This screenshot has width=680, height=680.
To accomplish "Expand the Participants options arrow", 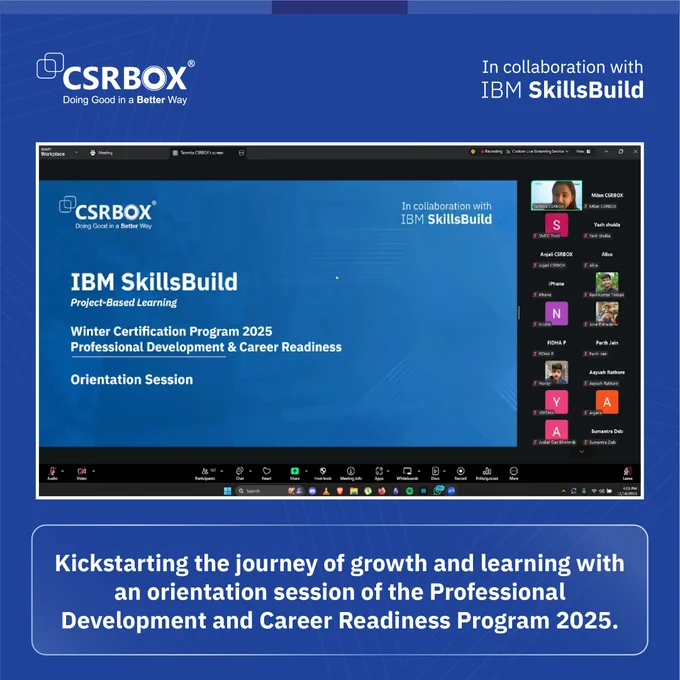I will [222, 471].
